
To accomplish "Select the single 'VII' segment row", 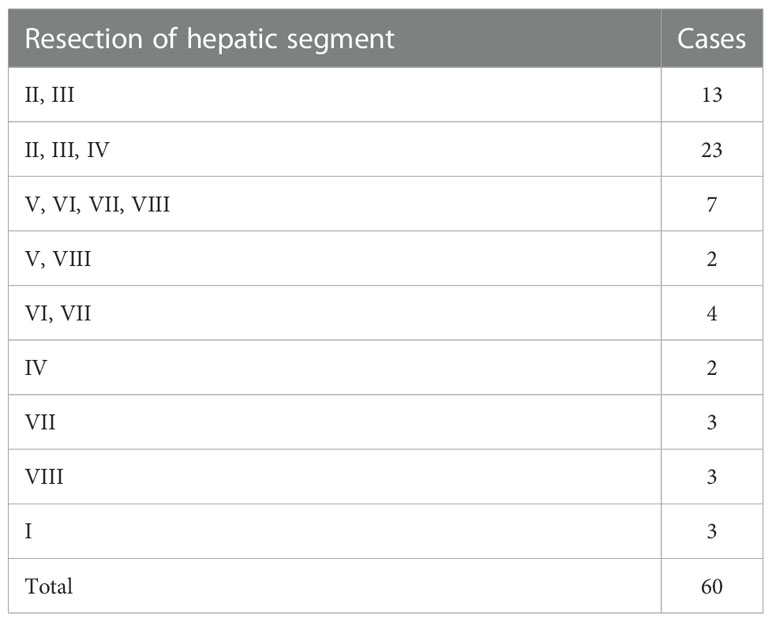I will 40,423.
